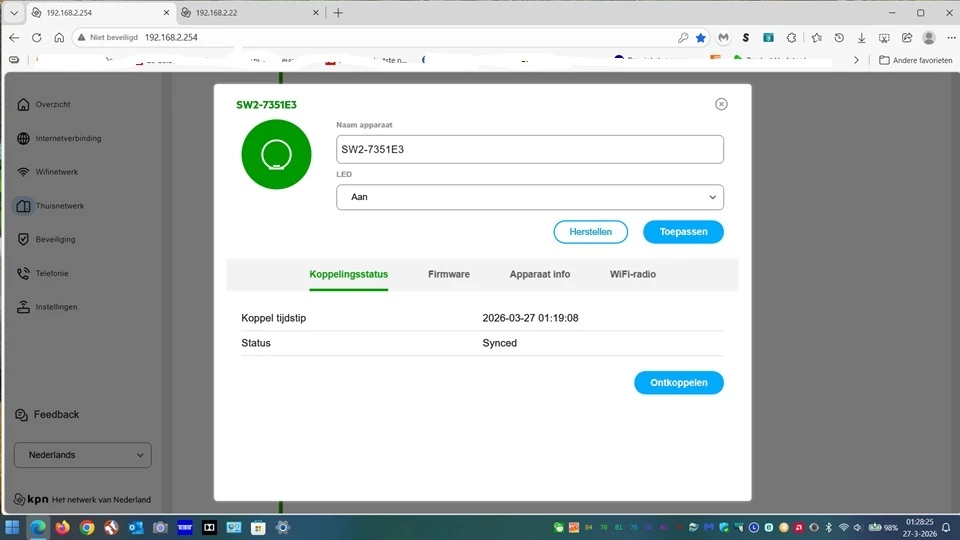
Task: Reload the page
Action: pyautogui.click(x=37, y=37)
